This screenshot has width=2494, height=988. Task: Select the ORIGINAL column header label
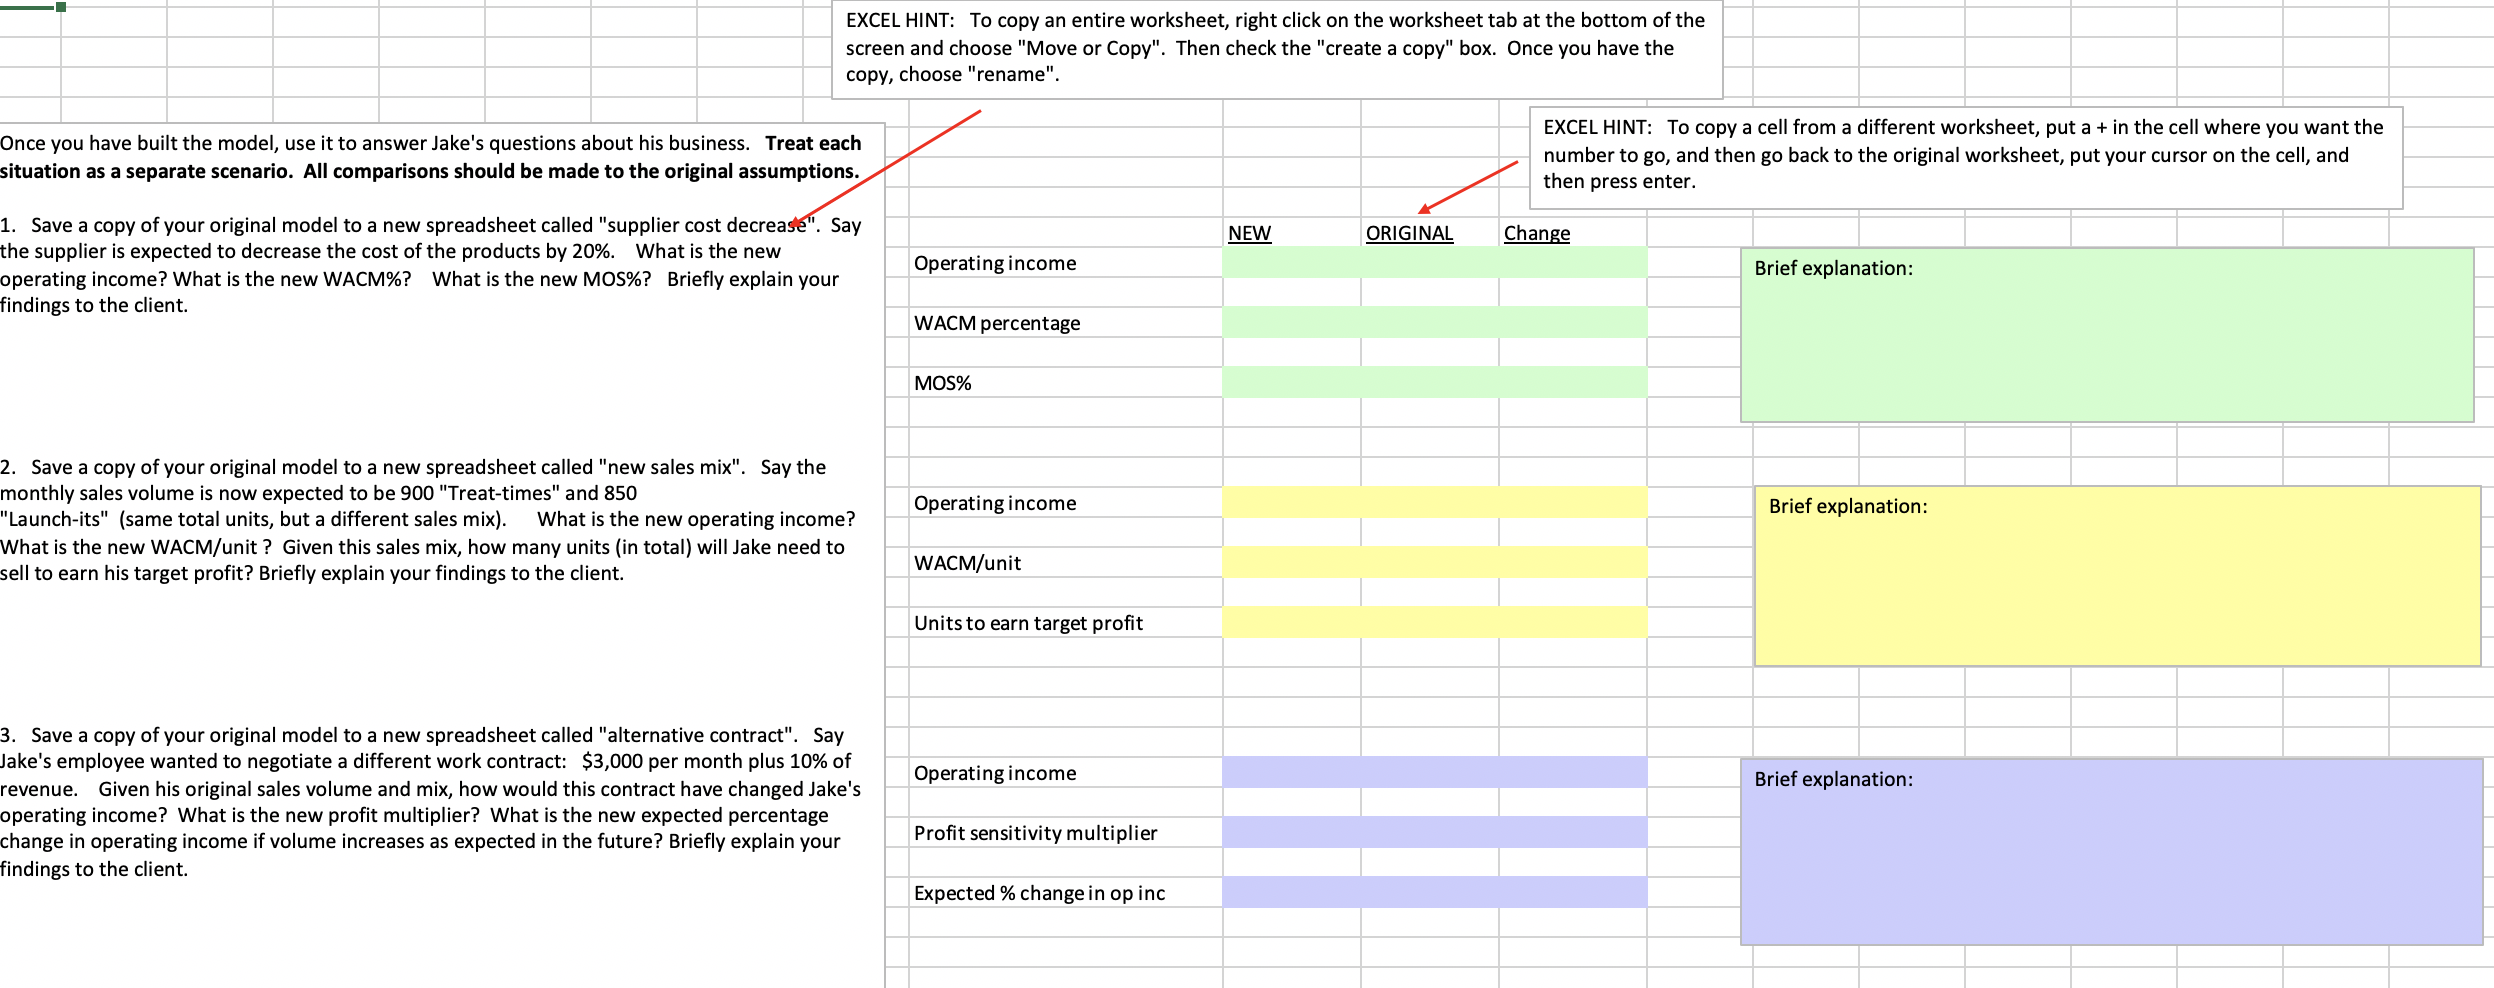(1409, 231)
